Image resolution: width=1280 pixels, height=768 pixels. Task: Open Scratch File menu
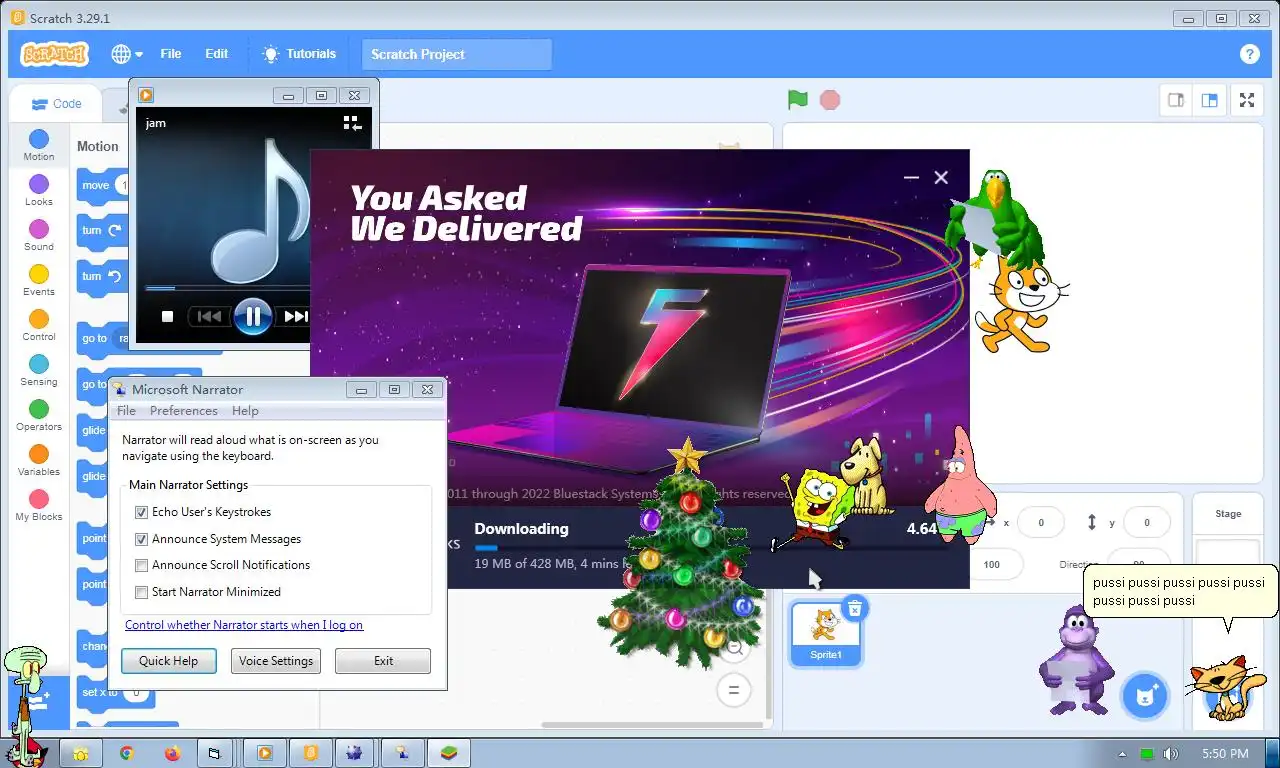171,54
